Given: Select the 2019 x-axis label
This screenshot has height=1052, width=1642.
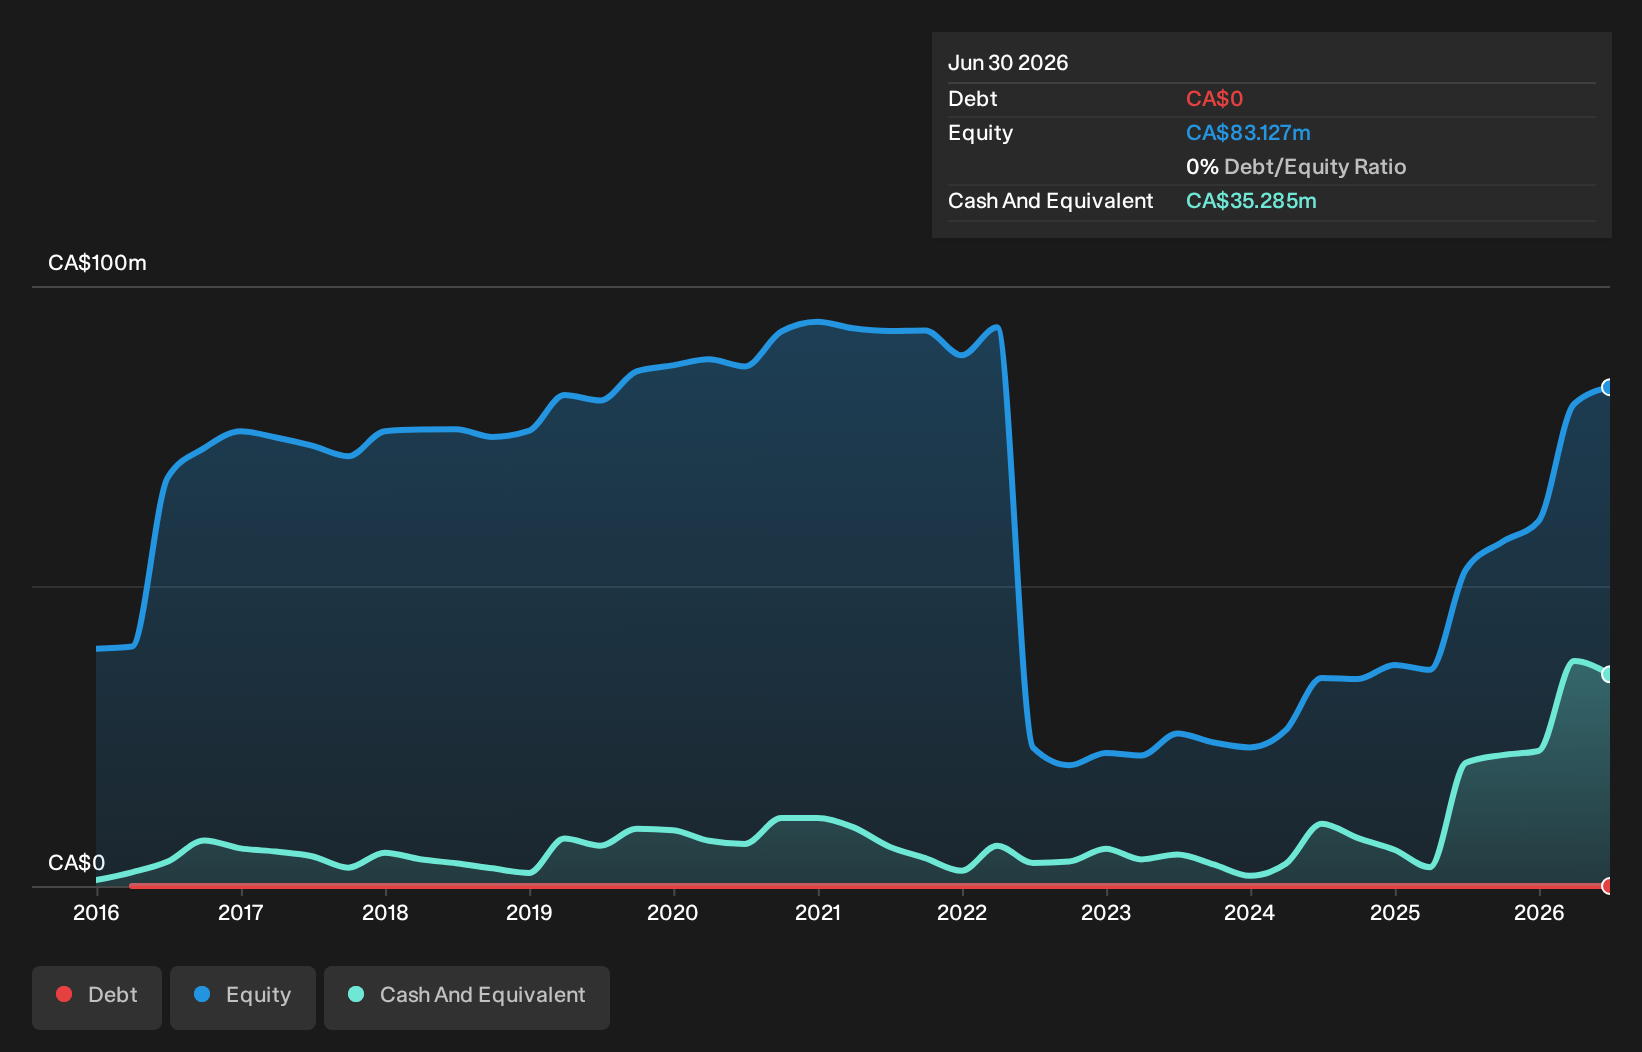Looking at the screenshot, I should pyautogui.click(x=529, y=913).
